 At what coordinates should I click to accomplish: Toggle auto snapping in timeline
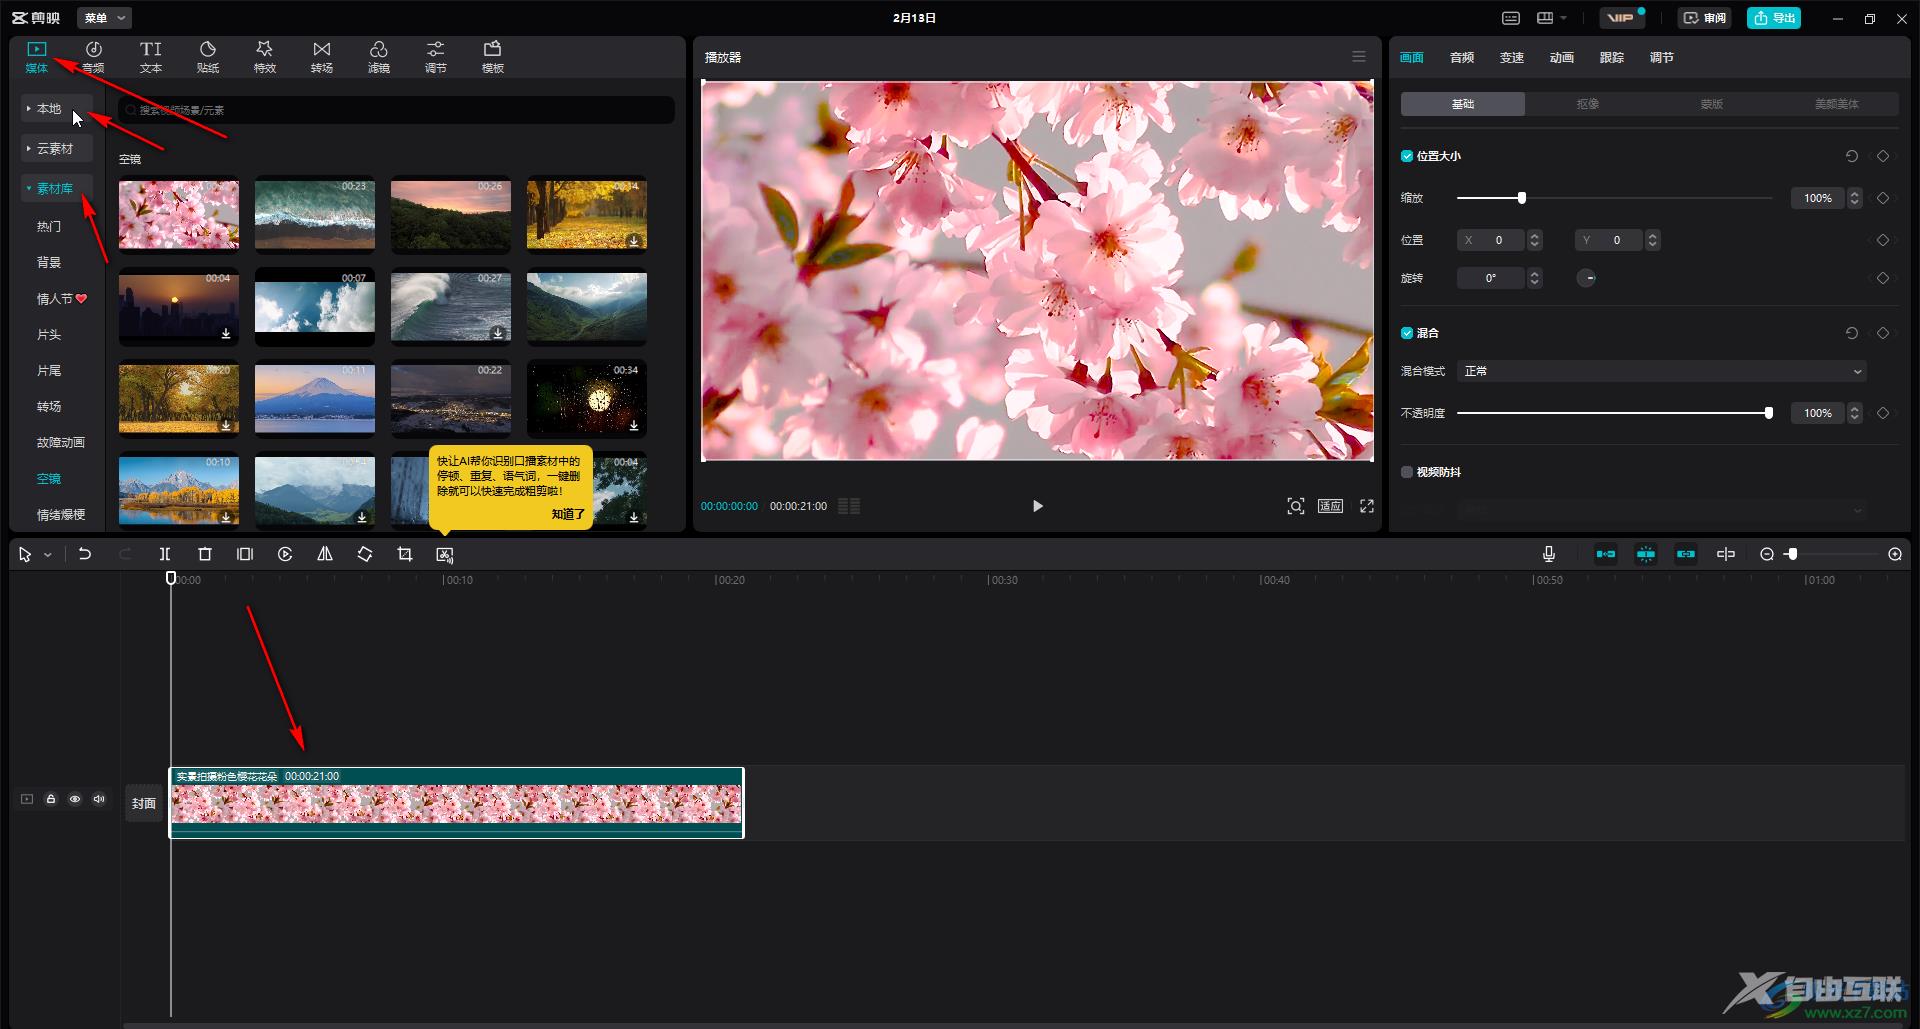tap(1646, 554)
